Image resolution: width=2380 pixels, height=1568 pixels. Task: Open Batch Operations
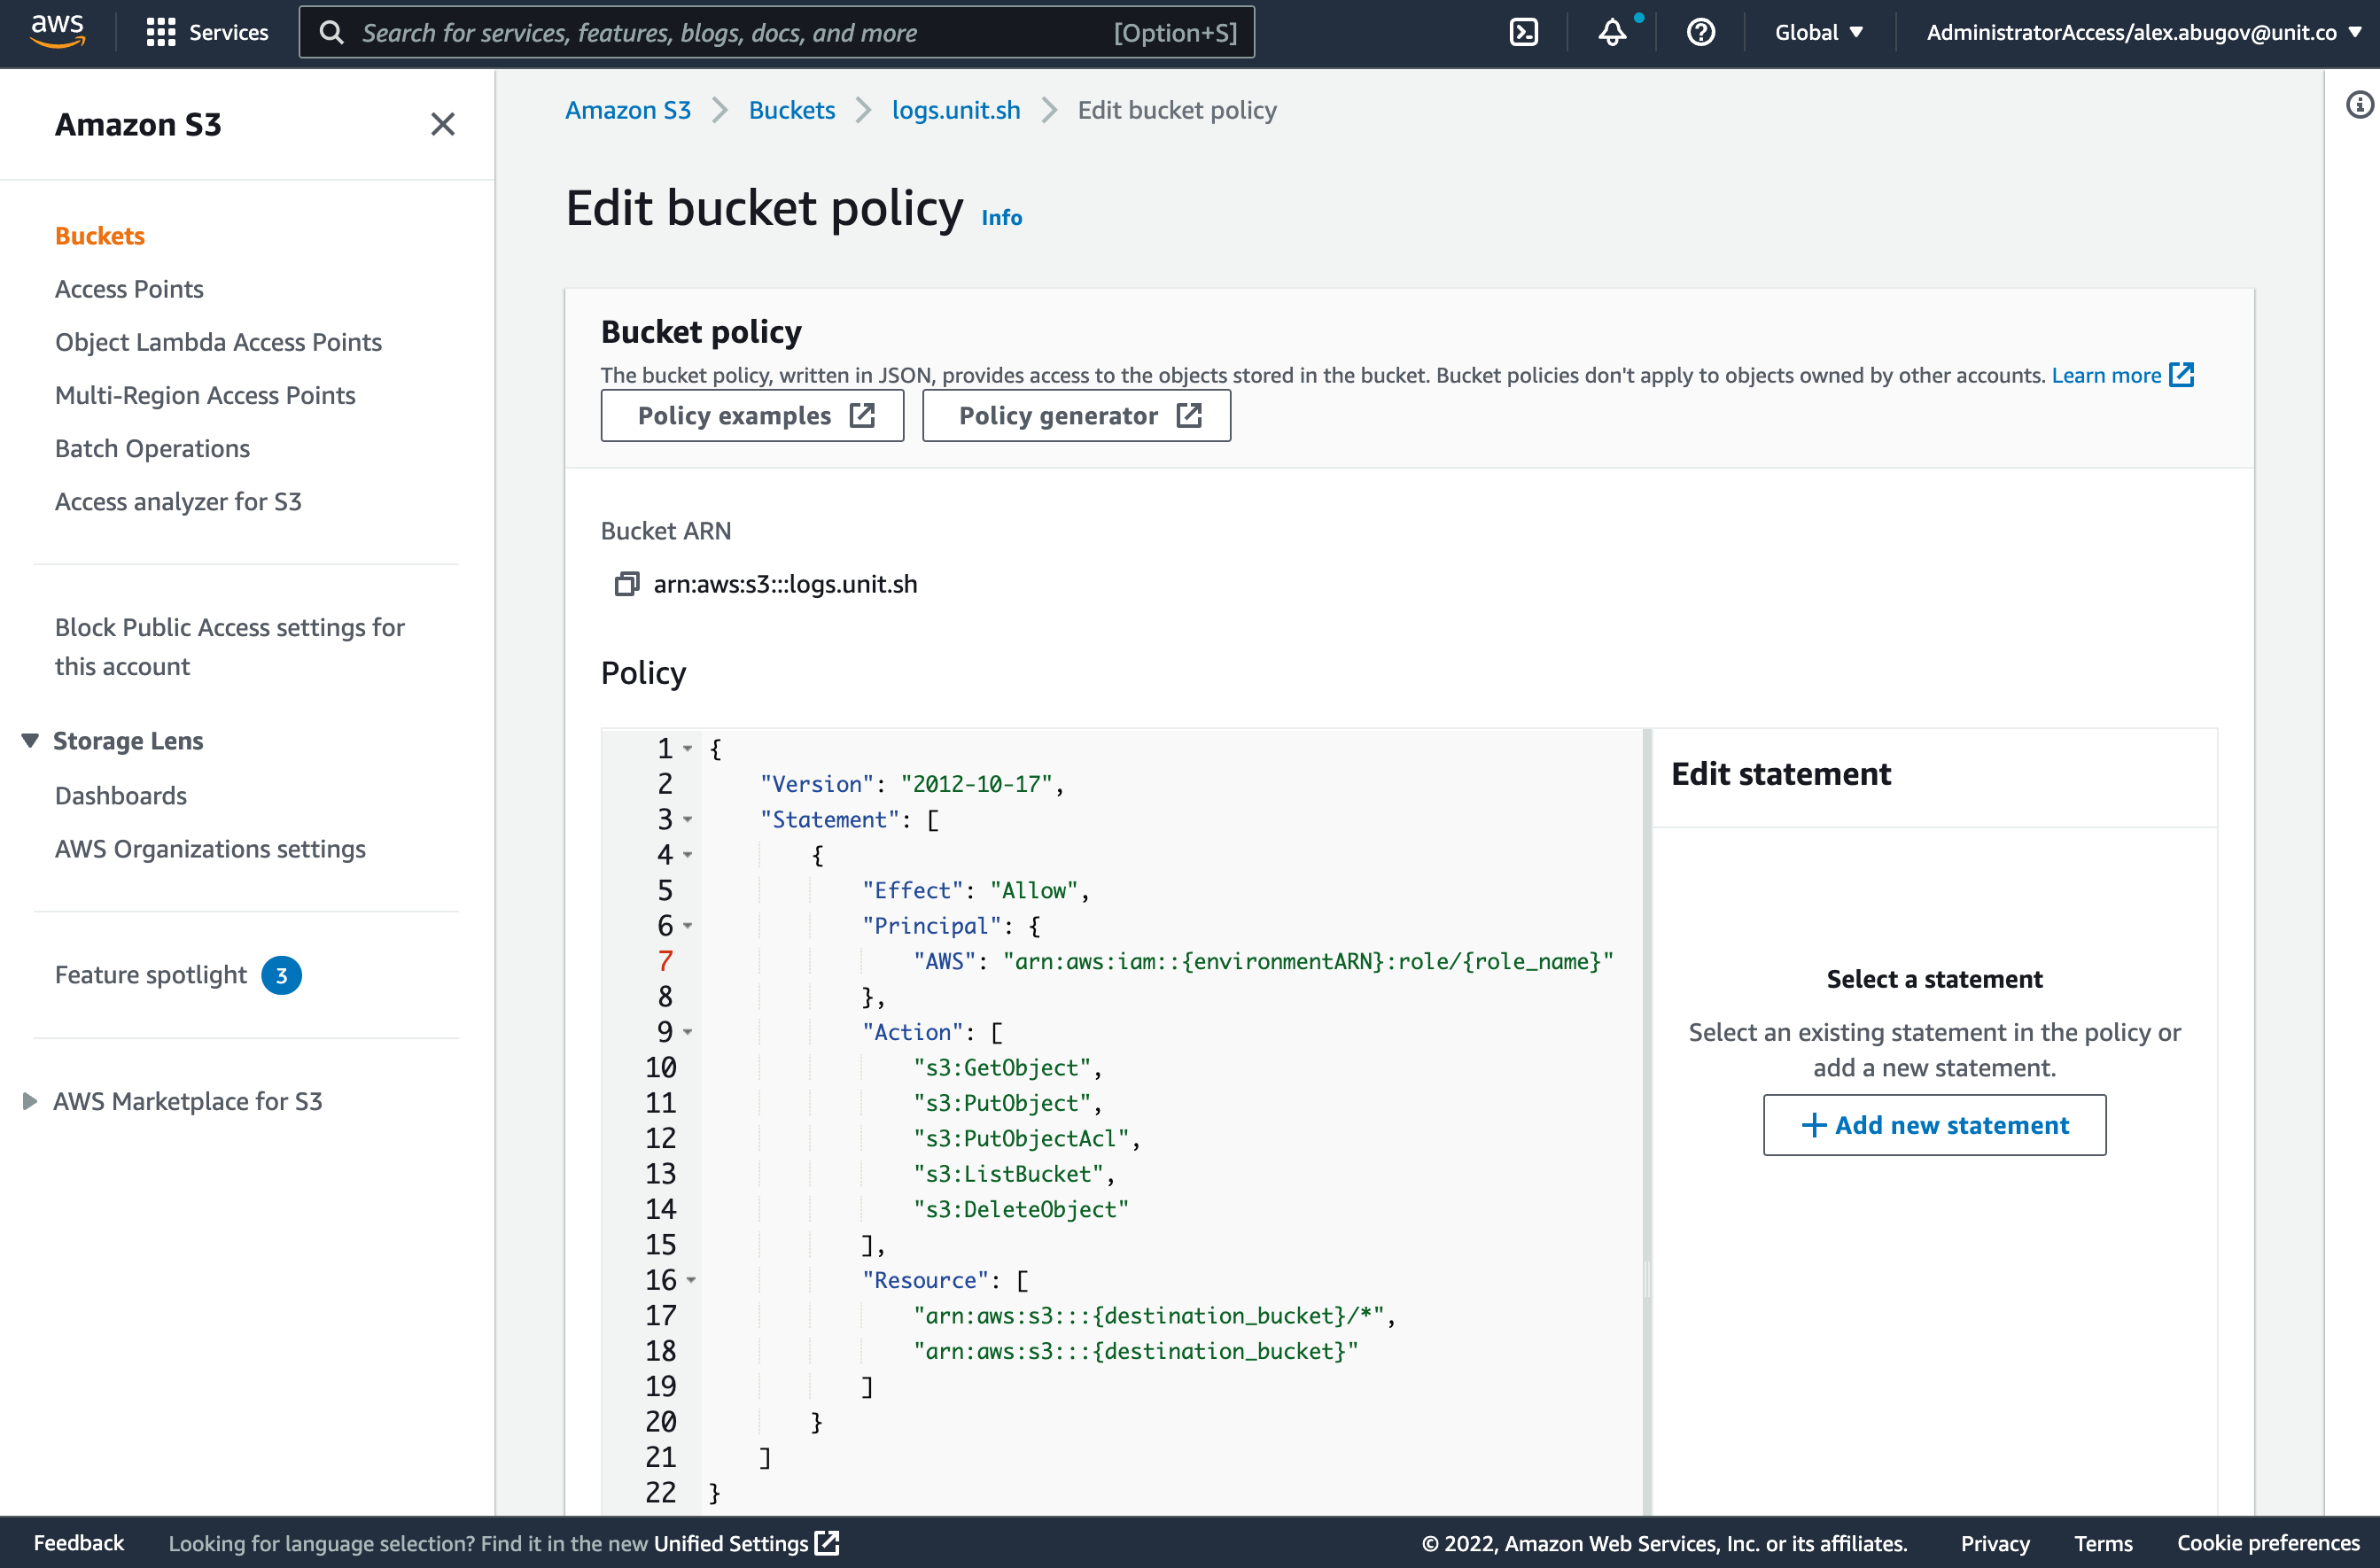(152, 448)
